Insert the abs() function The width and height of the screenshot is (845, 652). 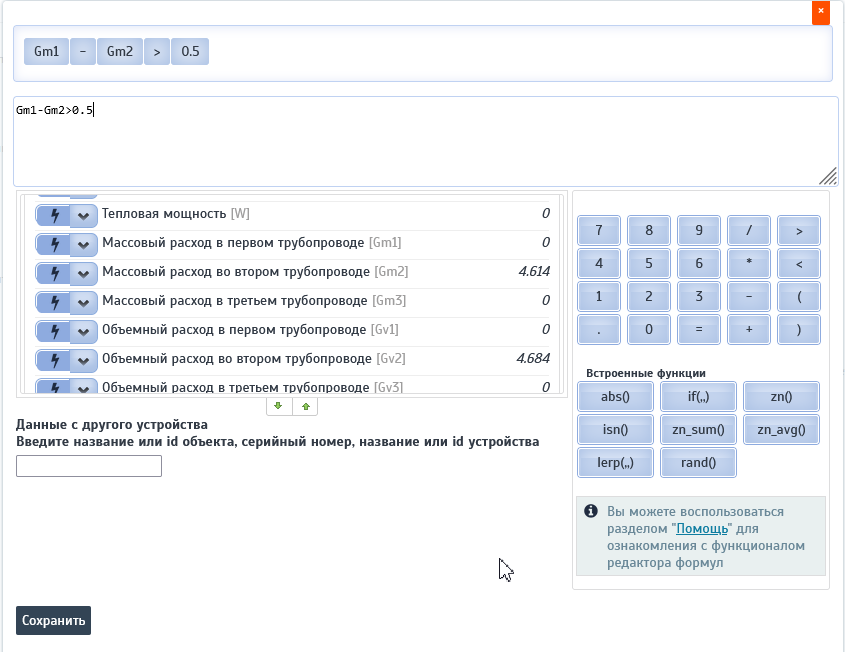tap(615, 396)
